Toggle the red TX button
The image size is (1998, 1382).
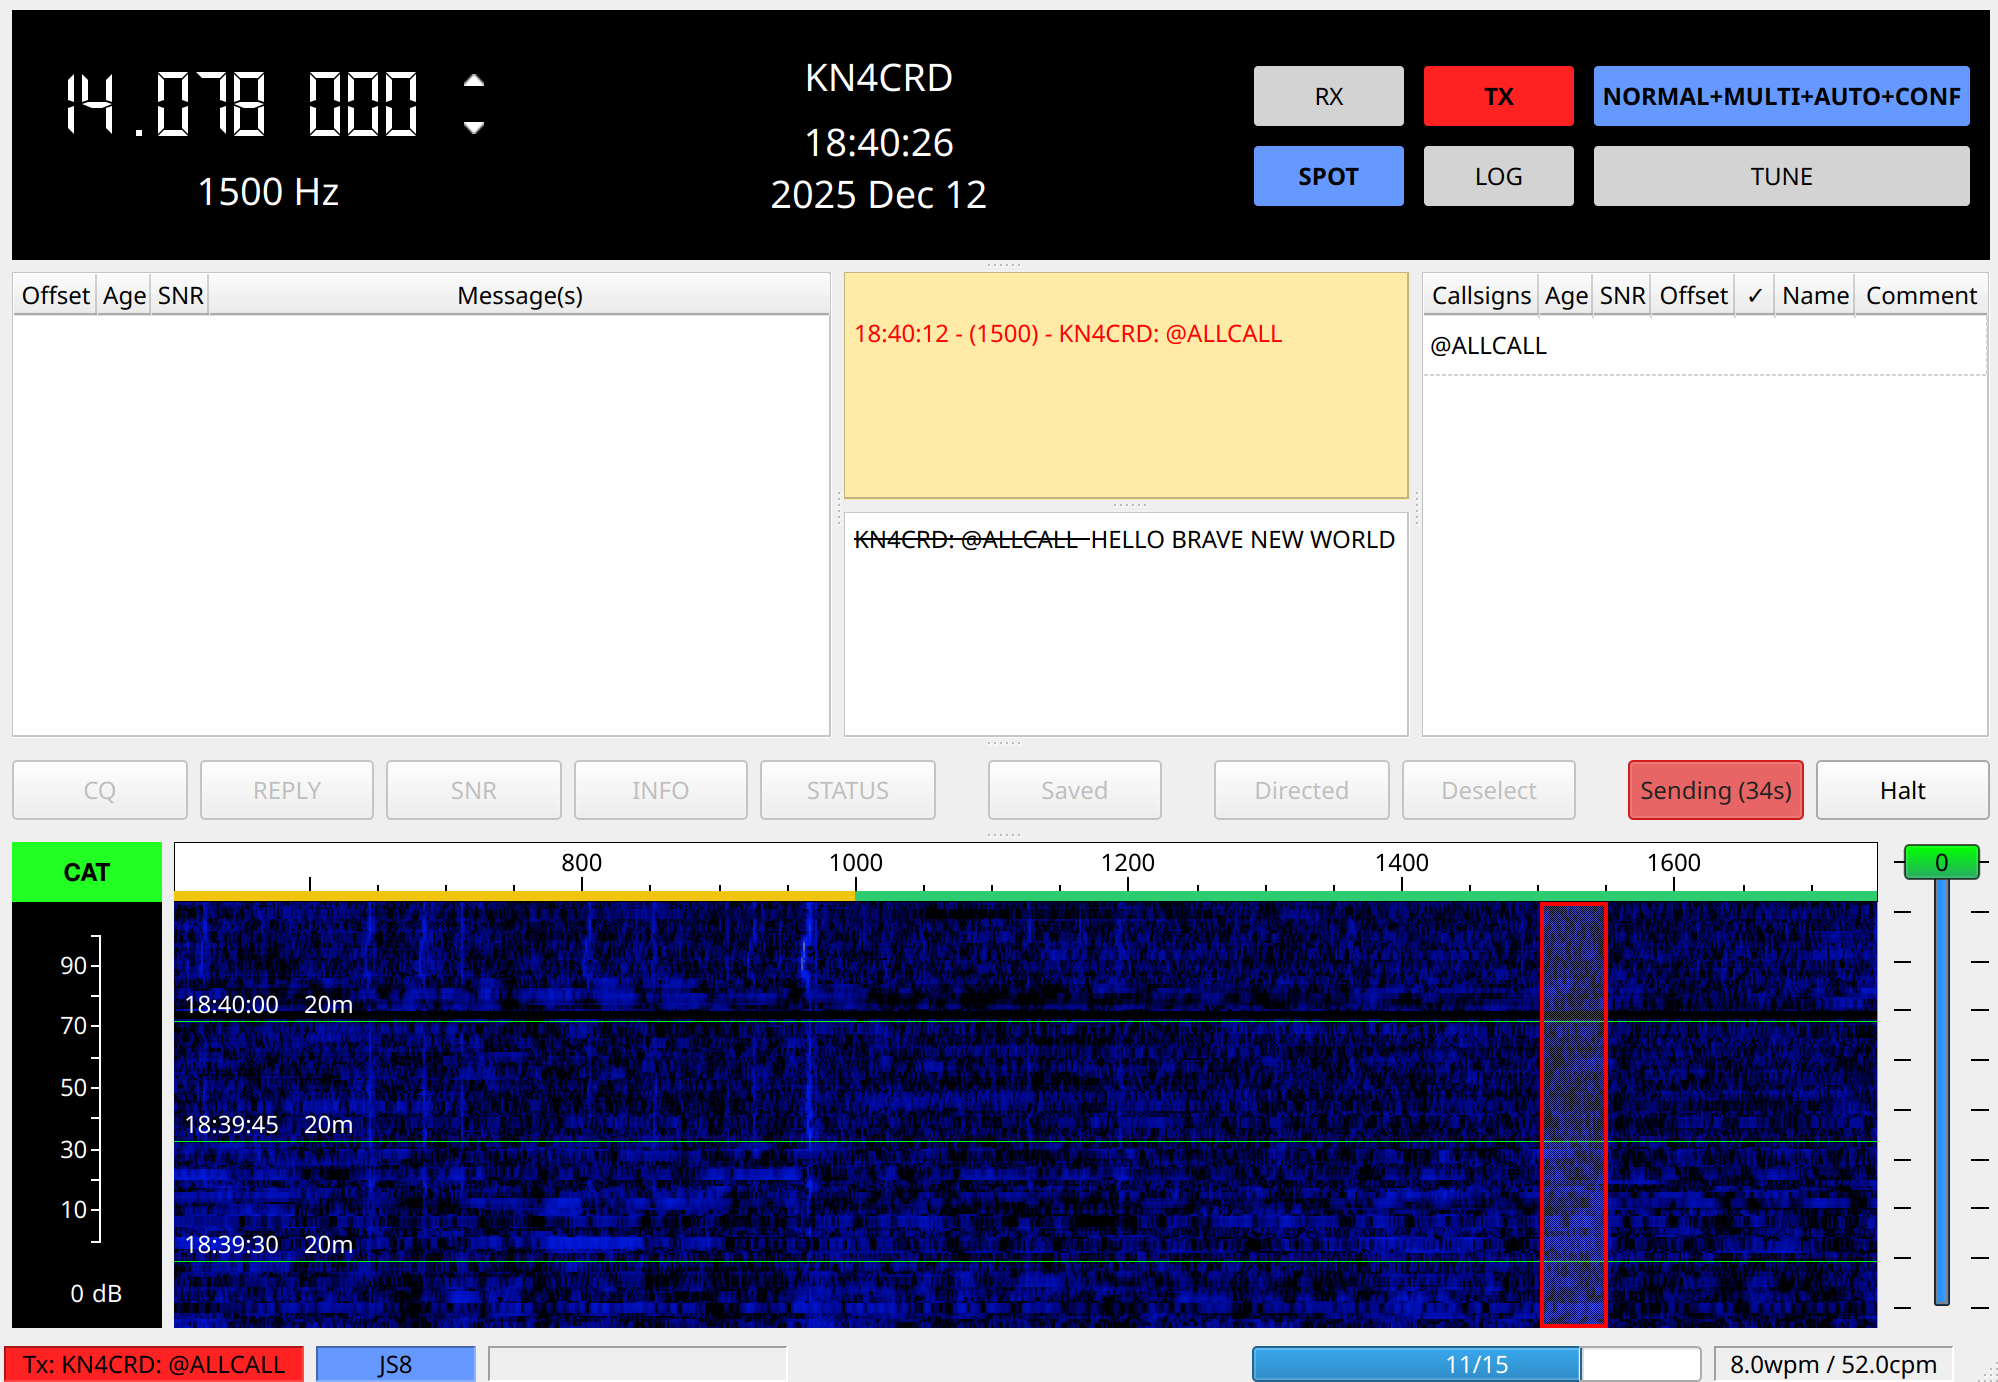(x=1497, y=96)
